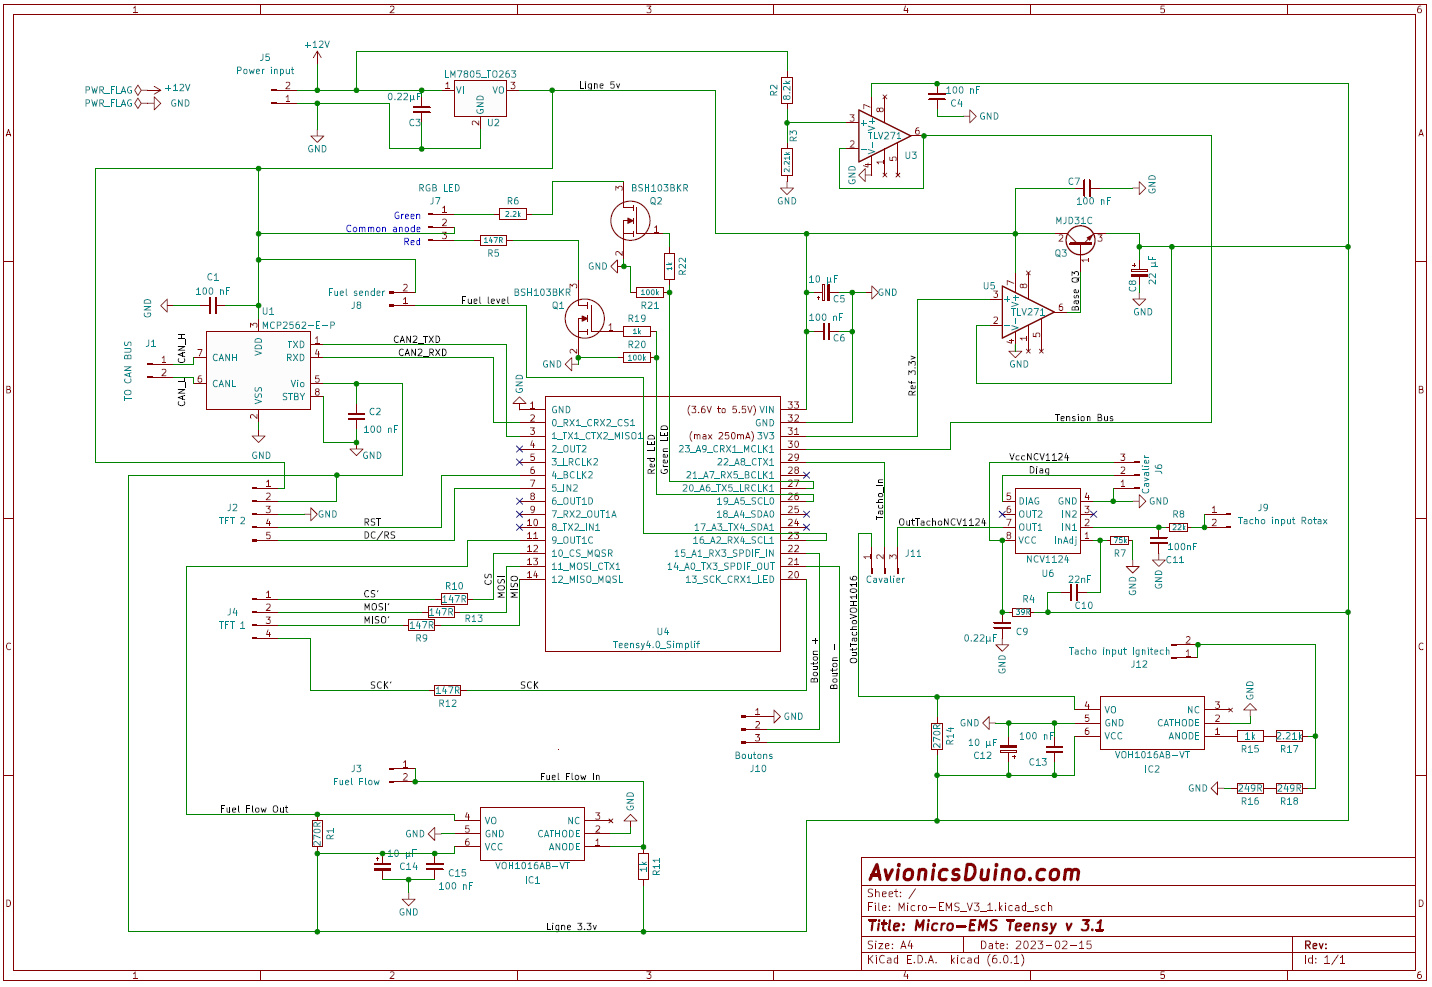This screenshot has height=987, width=1432.
Task: Click the Tacho input Rotax connector J9
Action: click(1219, 520)
